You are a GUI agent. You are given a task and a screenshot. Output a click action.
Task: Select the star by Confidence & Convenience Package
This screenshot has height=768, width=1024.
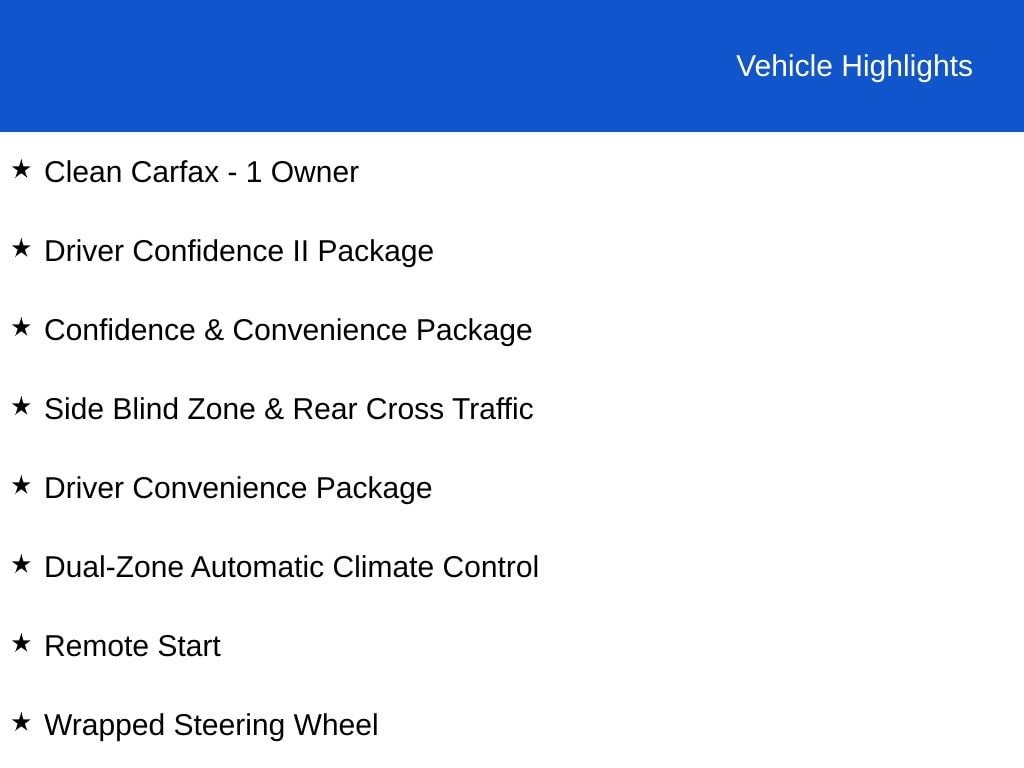tap(21, 327)
